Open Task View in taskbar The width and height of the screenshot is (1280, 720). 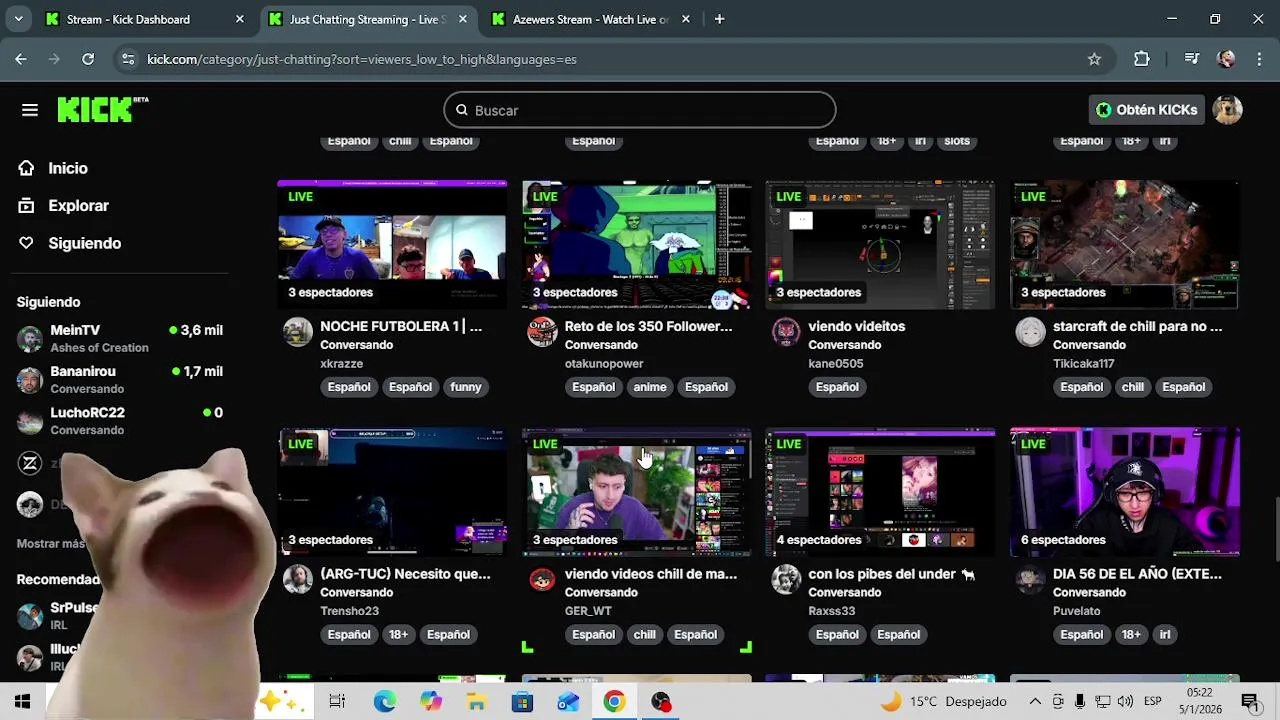pos(337,702)
